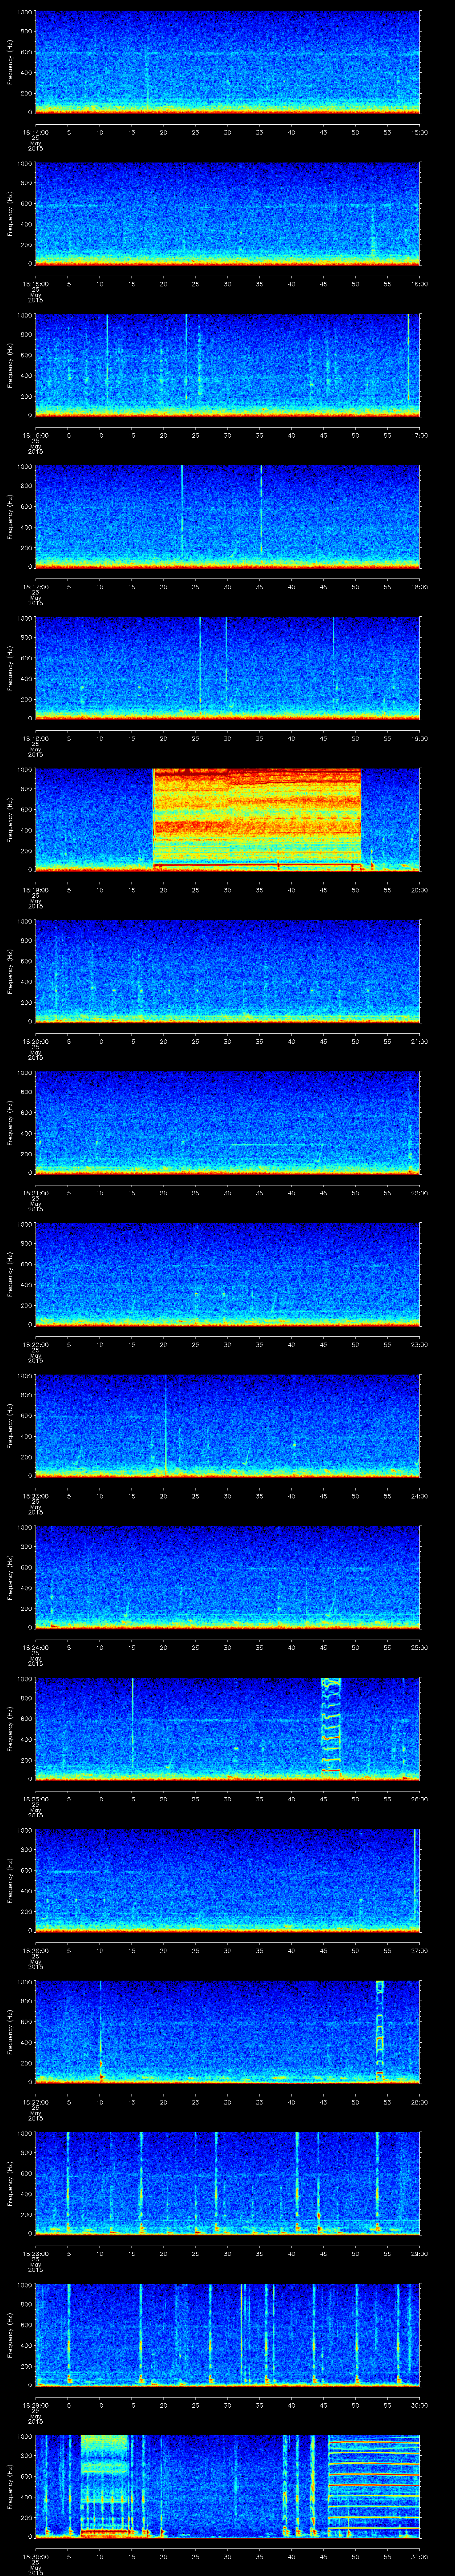Open the spectrogram panel starting at 18:28:00

pyautogui.click(x=228, y=2183)
